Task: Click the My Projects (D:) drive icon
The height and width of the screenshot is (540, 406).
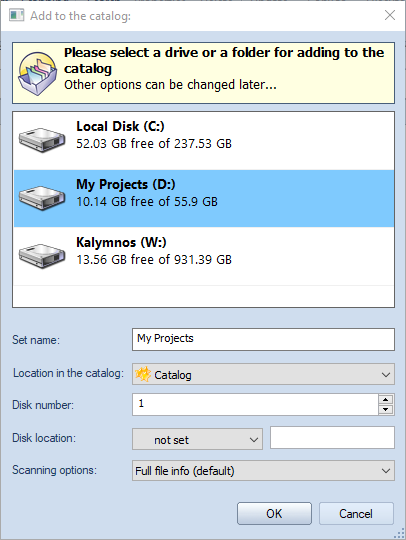Action: click(x=42, y=198)
